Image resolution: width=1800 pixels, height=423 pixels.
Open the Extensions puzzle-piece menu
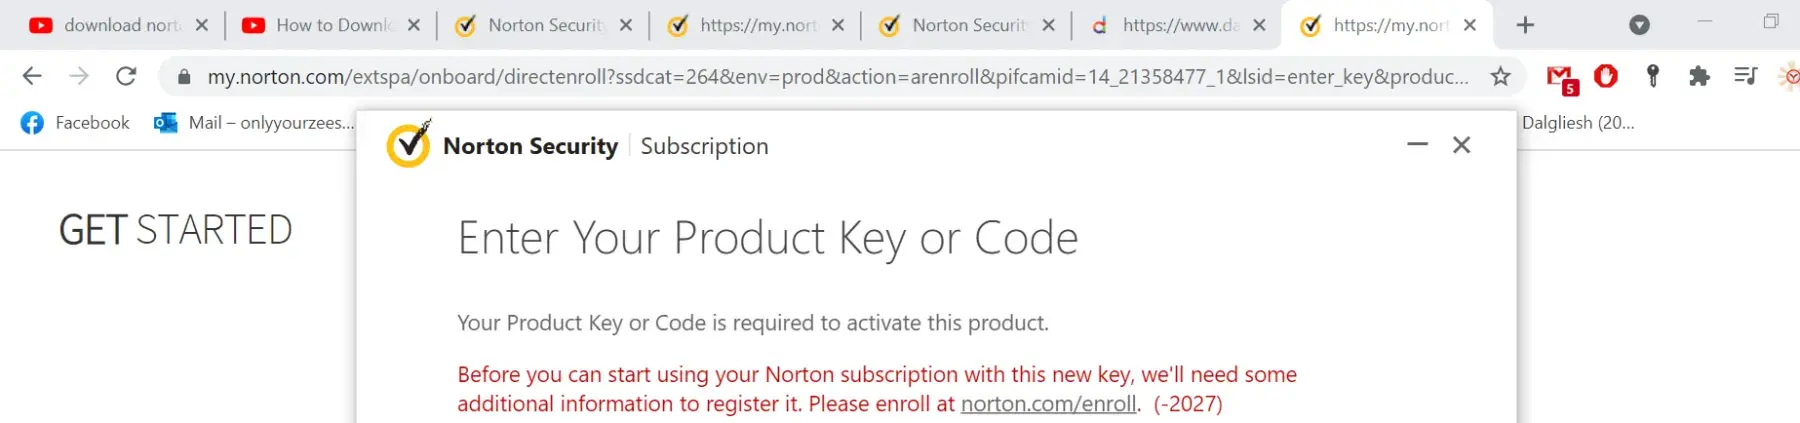point(1699,76)
